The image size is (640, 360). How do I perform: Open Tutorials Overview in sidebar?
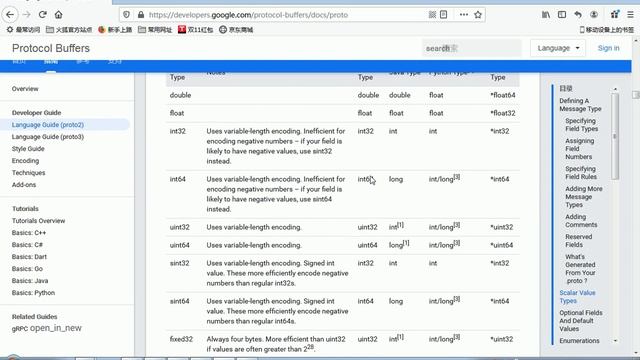point(38,221)
